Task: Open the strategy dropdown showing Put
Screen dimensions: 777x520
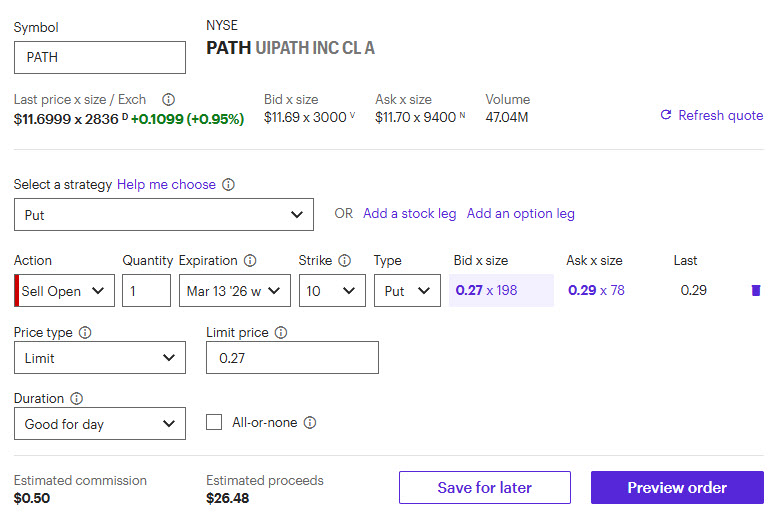Action: tap(164, 214)
